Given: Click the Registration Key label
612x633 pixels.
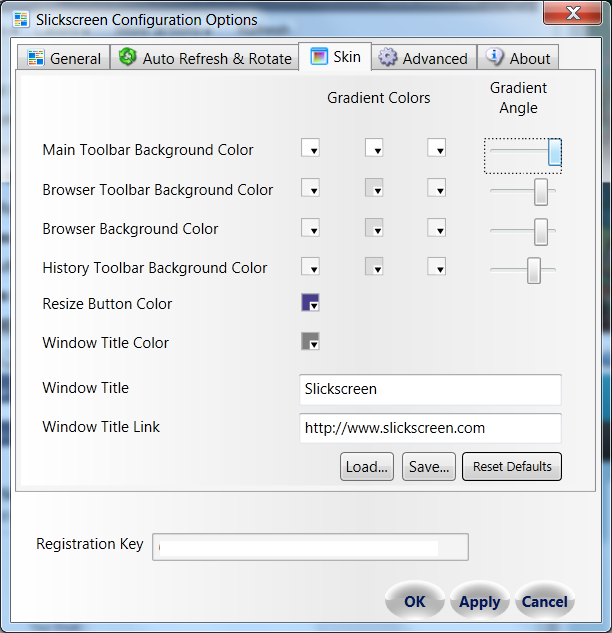Looking at the screenshot, I should tap(90, 544).
